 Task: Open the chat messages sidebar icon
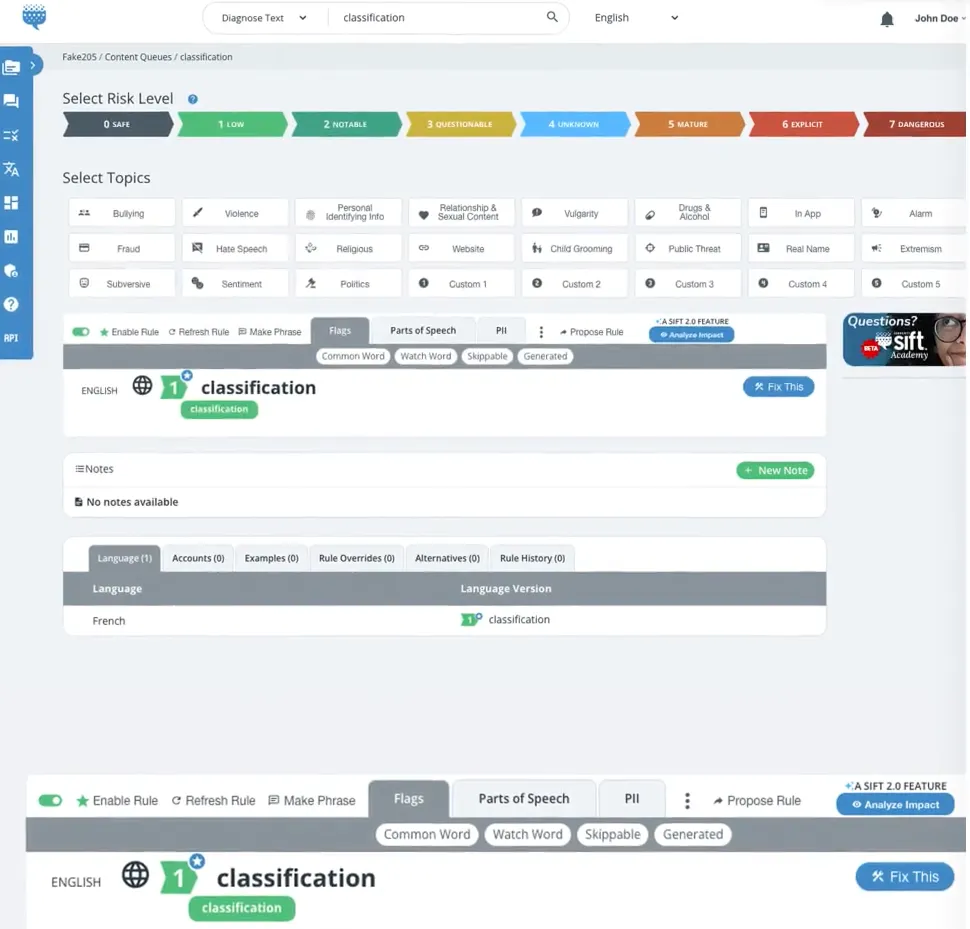[x=11, y=101]
